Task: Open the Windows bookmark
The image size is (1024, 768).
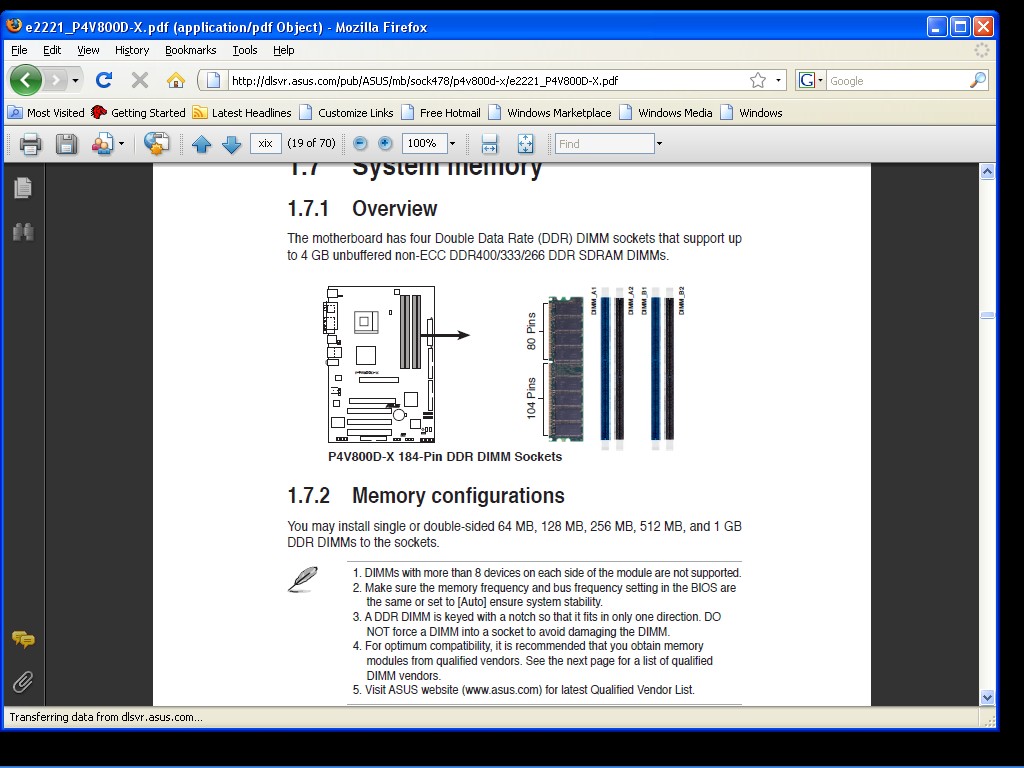Action: pyautogui.click(x=751, y=113)
